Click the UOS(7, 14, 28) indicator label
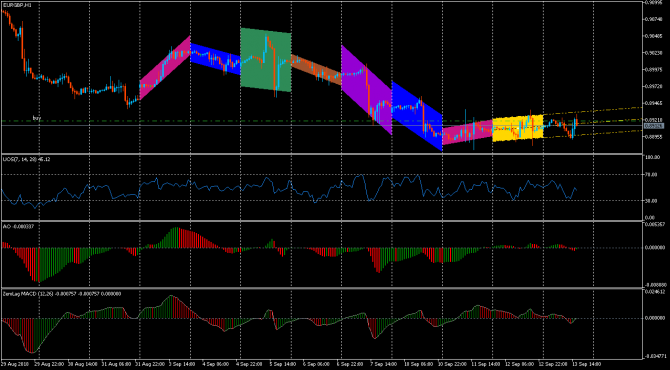The image size is (670, 370). (26, 159)
